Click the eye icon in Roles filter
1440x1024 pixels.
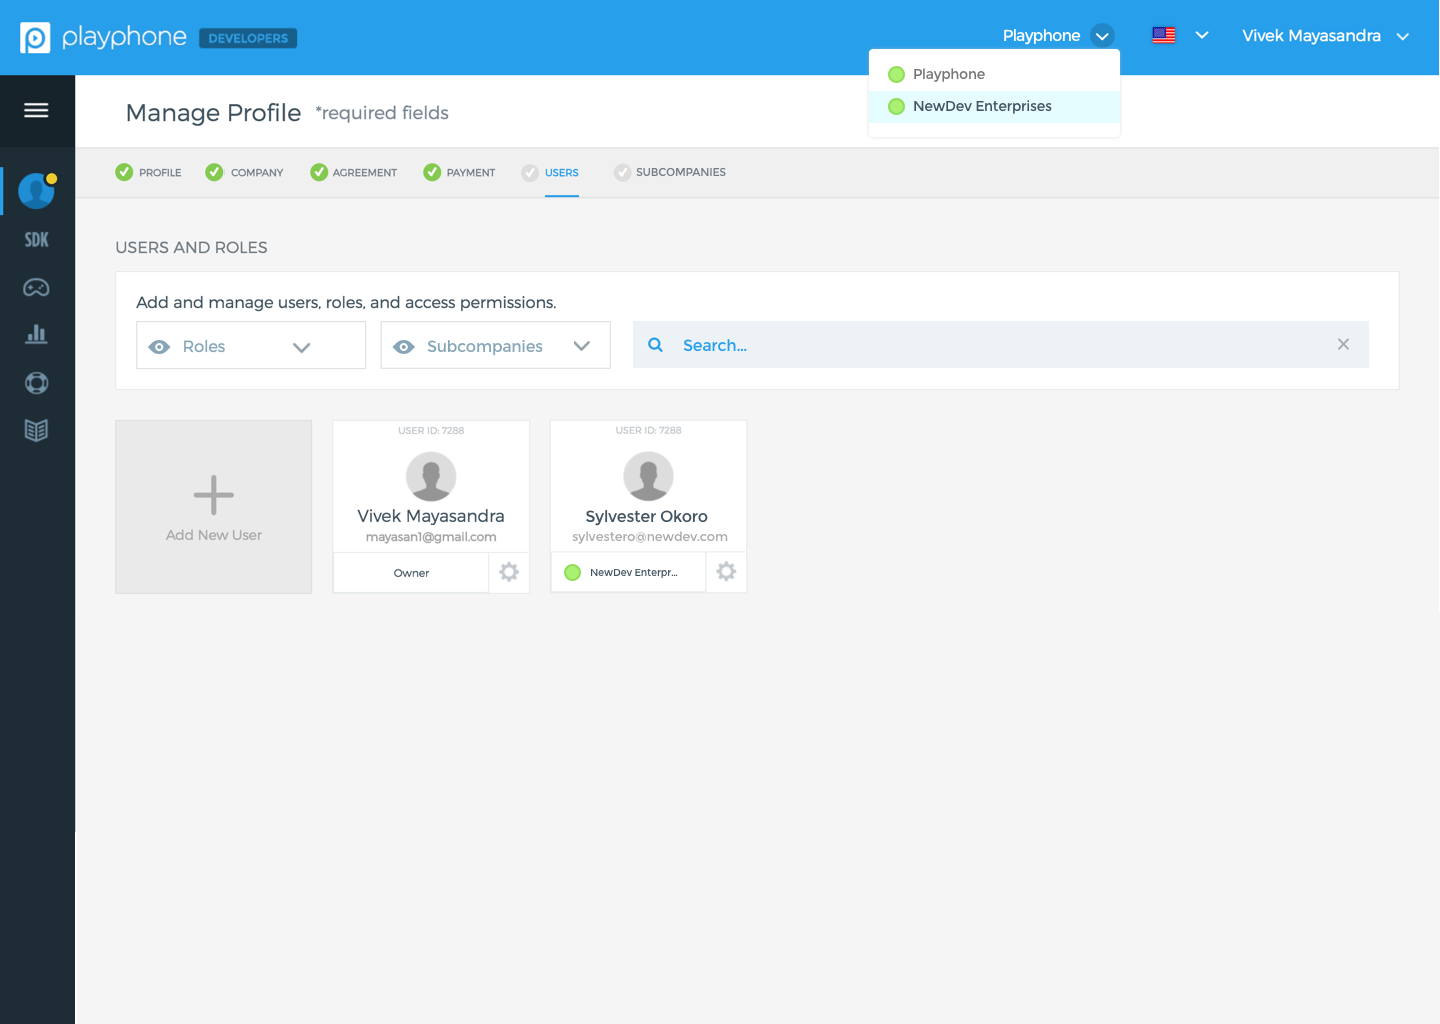click(159, 347)
